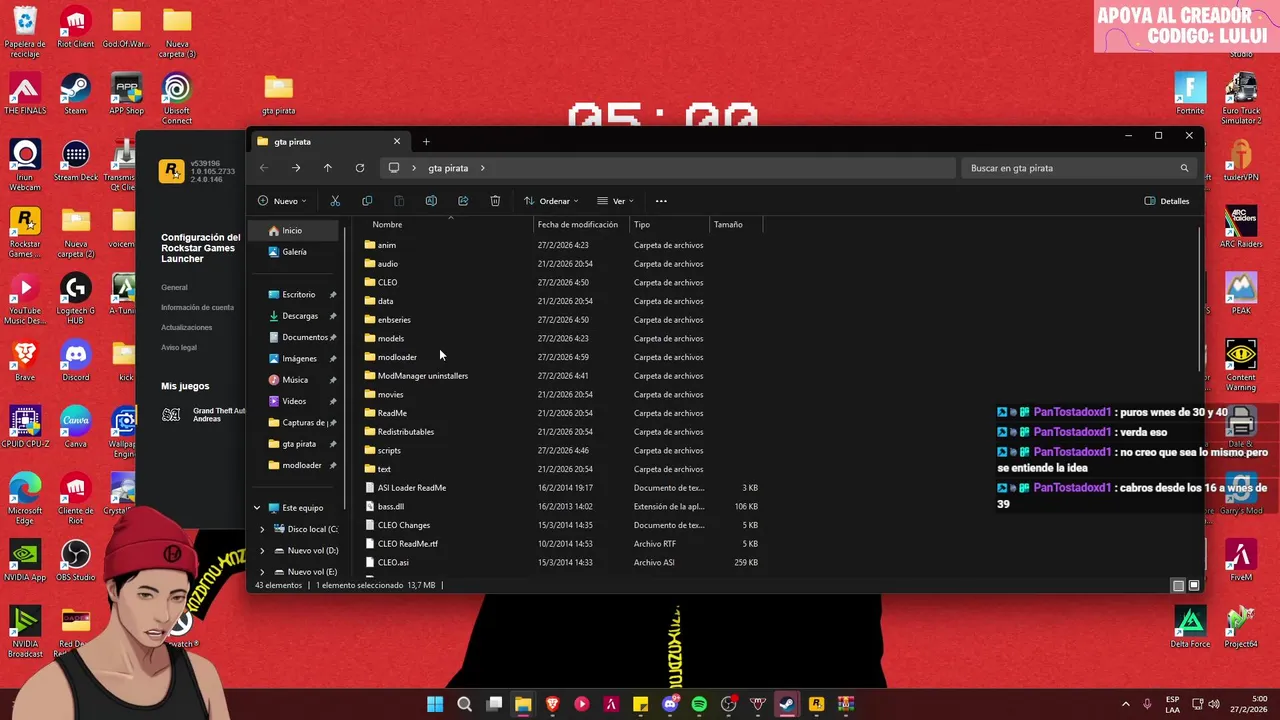Open Galería in navigation pane
This screenshot has height=720, width=1280.
294,252
